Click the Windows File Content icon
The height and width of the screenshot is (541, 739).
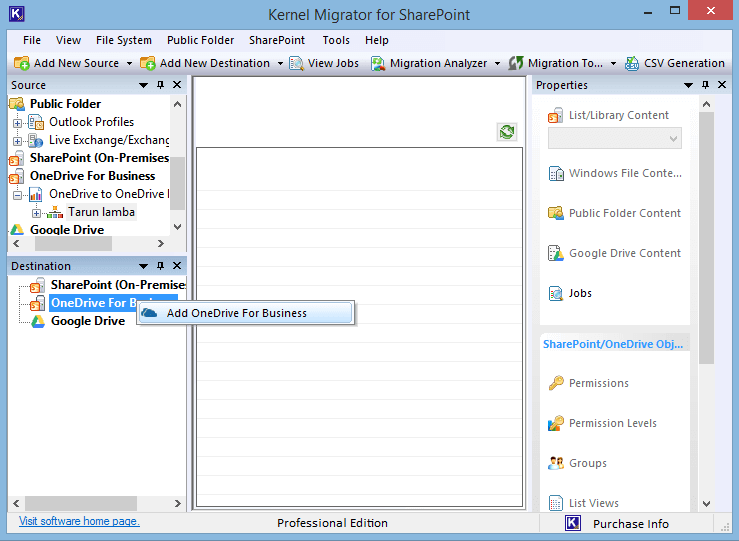coord(556,173)
